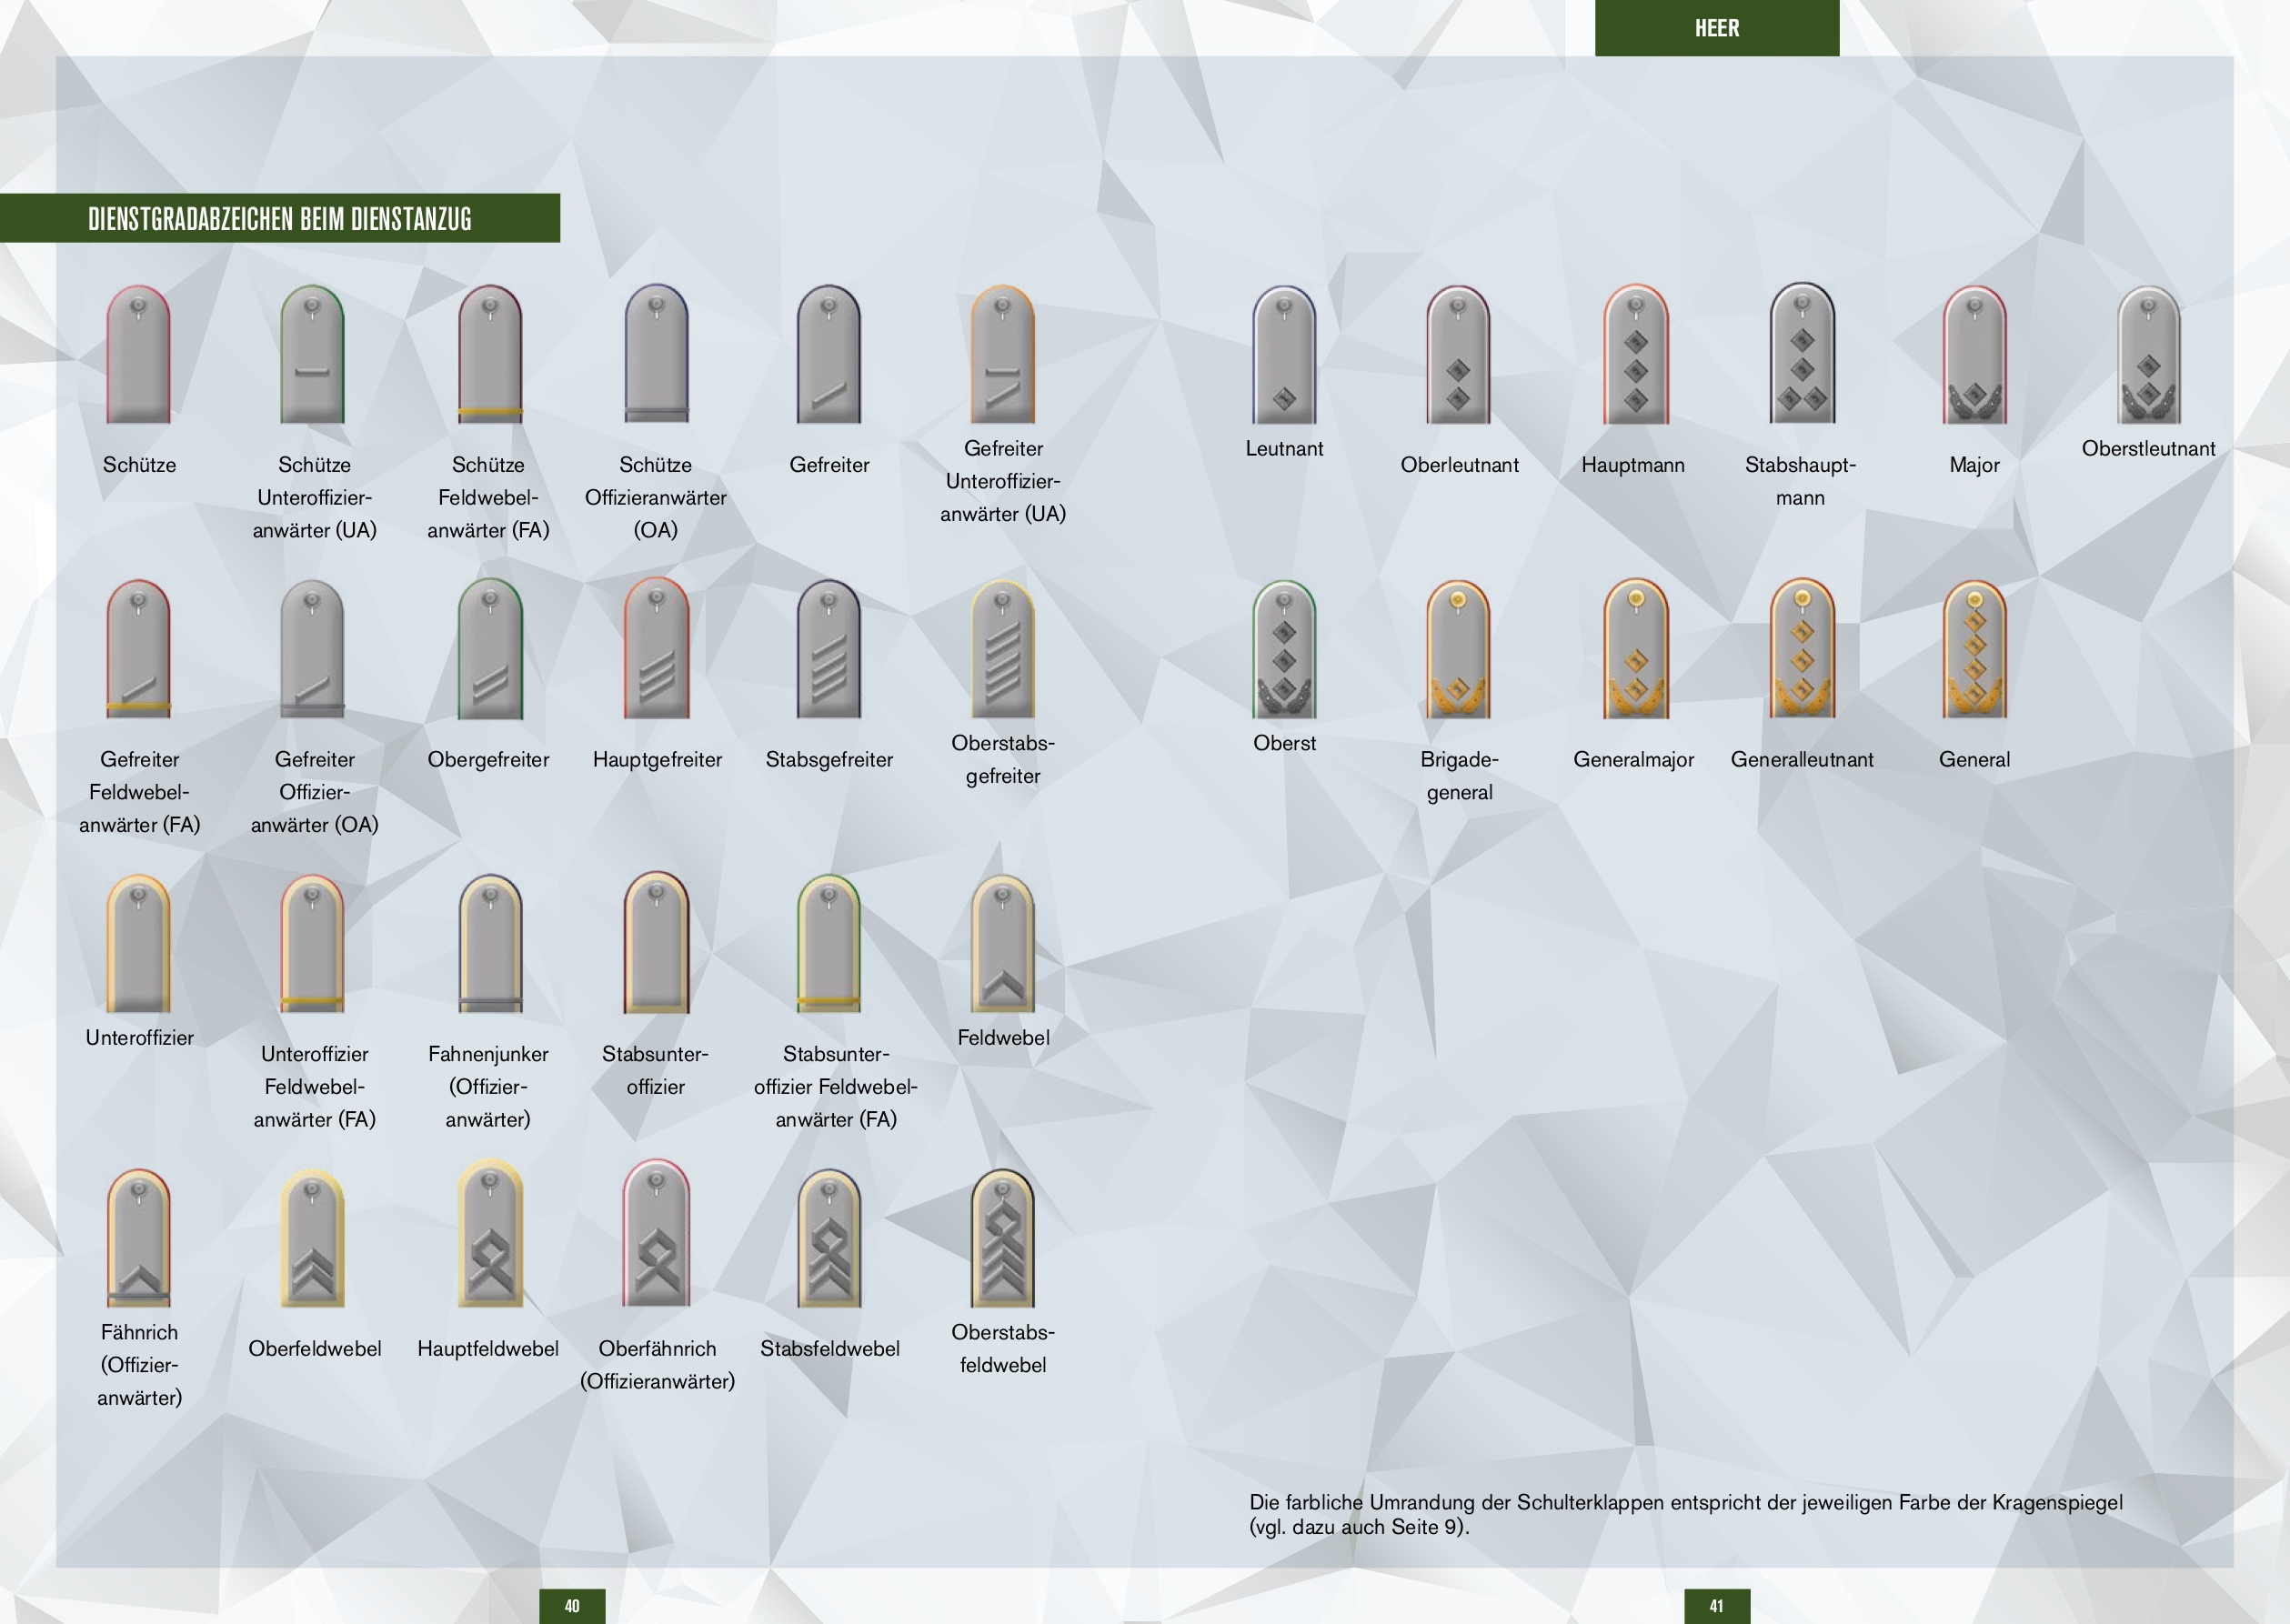This screenshot has height=1624, width=2290.
Task: Select the Feldwebel chevron insignia
Action: coord(1002,944)
